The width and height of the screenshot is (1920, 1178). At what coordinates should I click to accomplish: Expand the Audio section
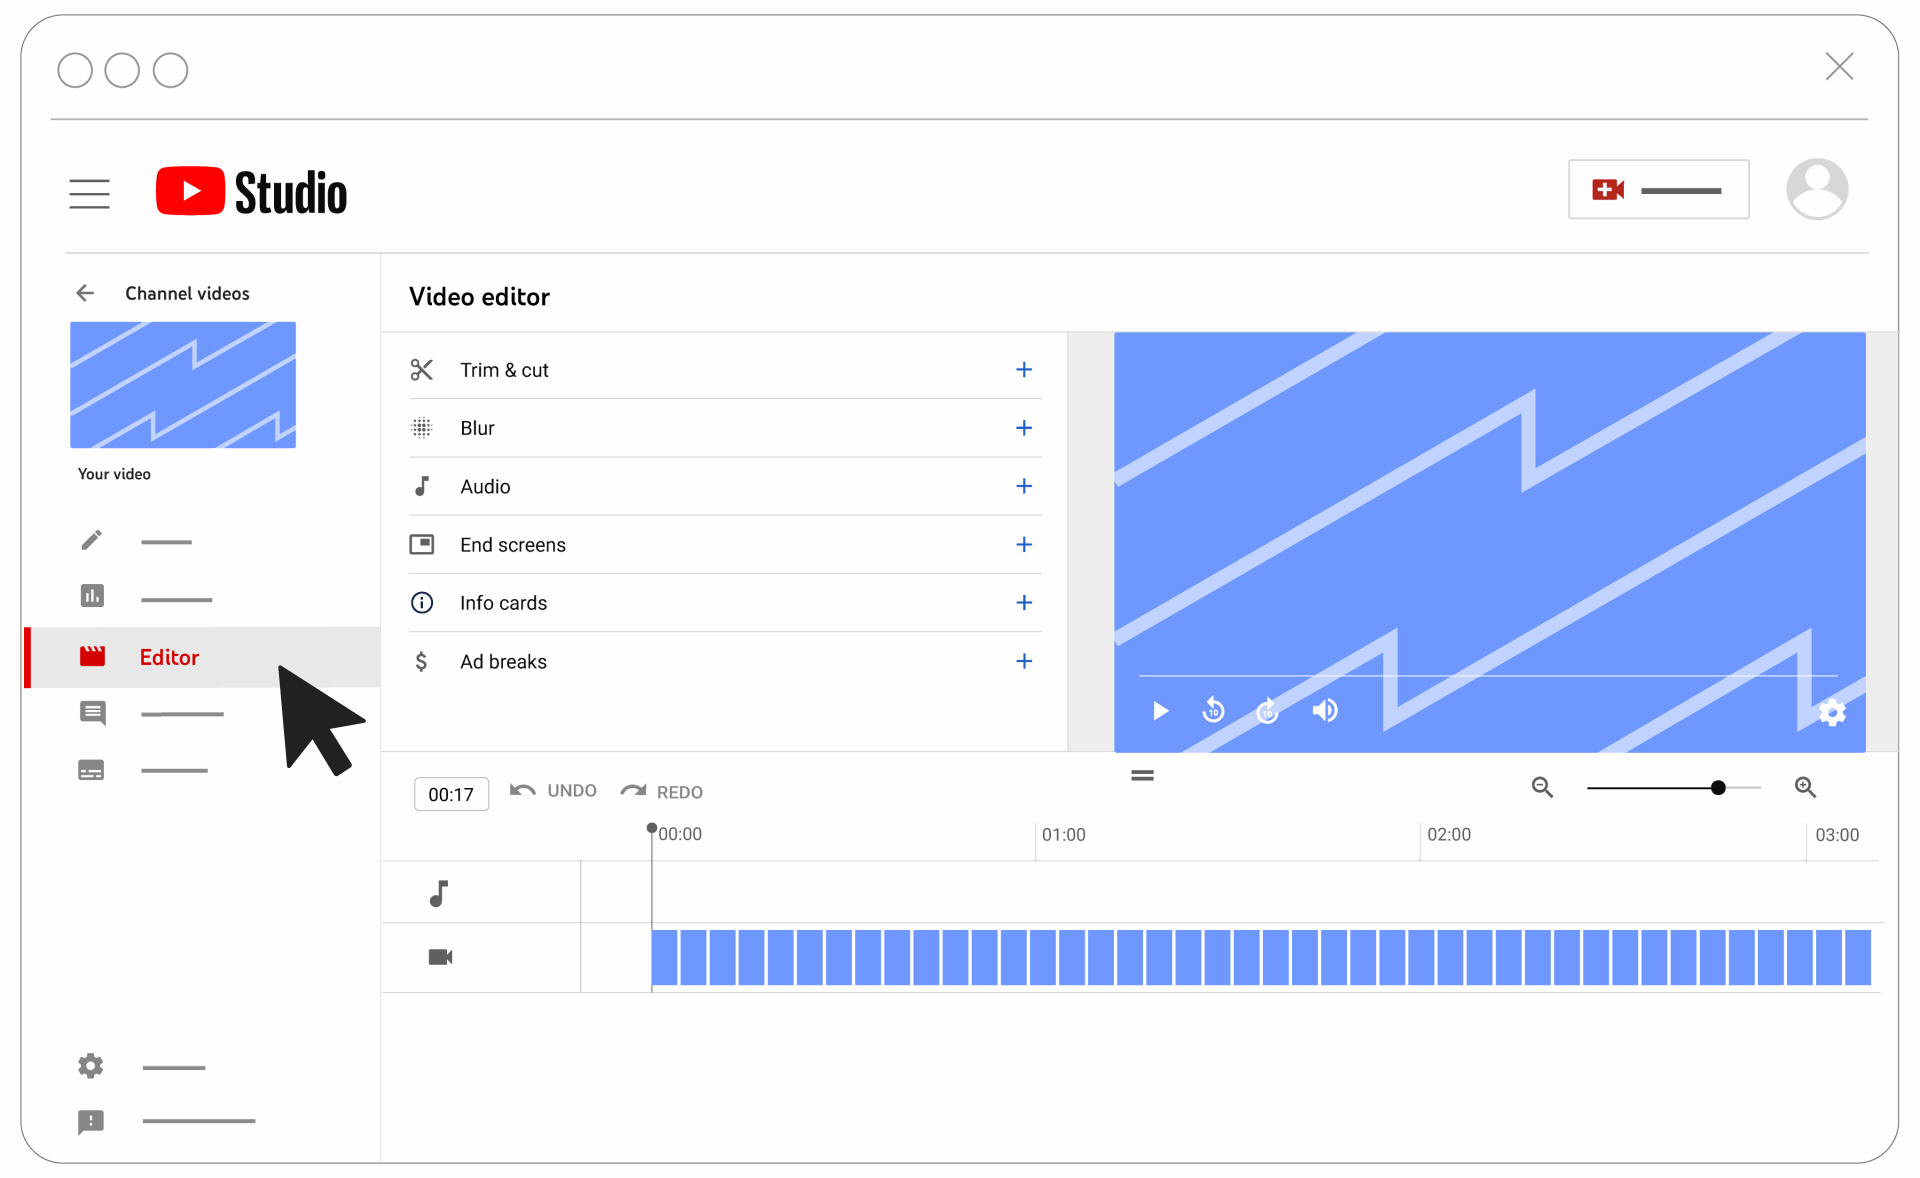pyautogui.click(x=1022, y=485)
